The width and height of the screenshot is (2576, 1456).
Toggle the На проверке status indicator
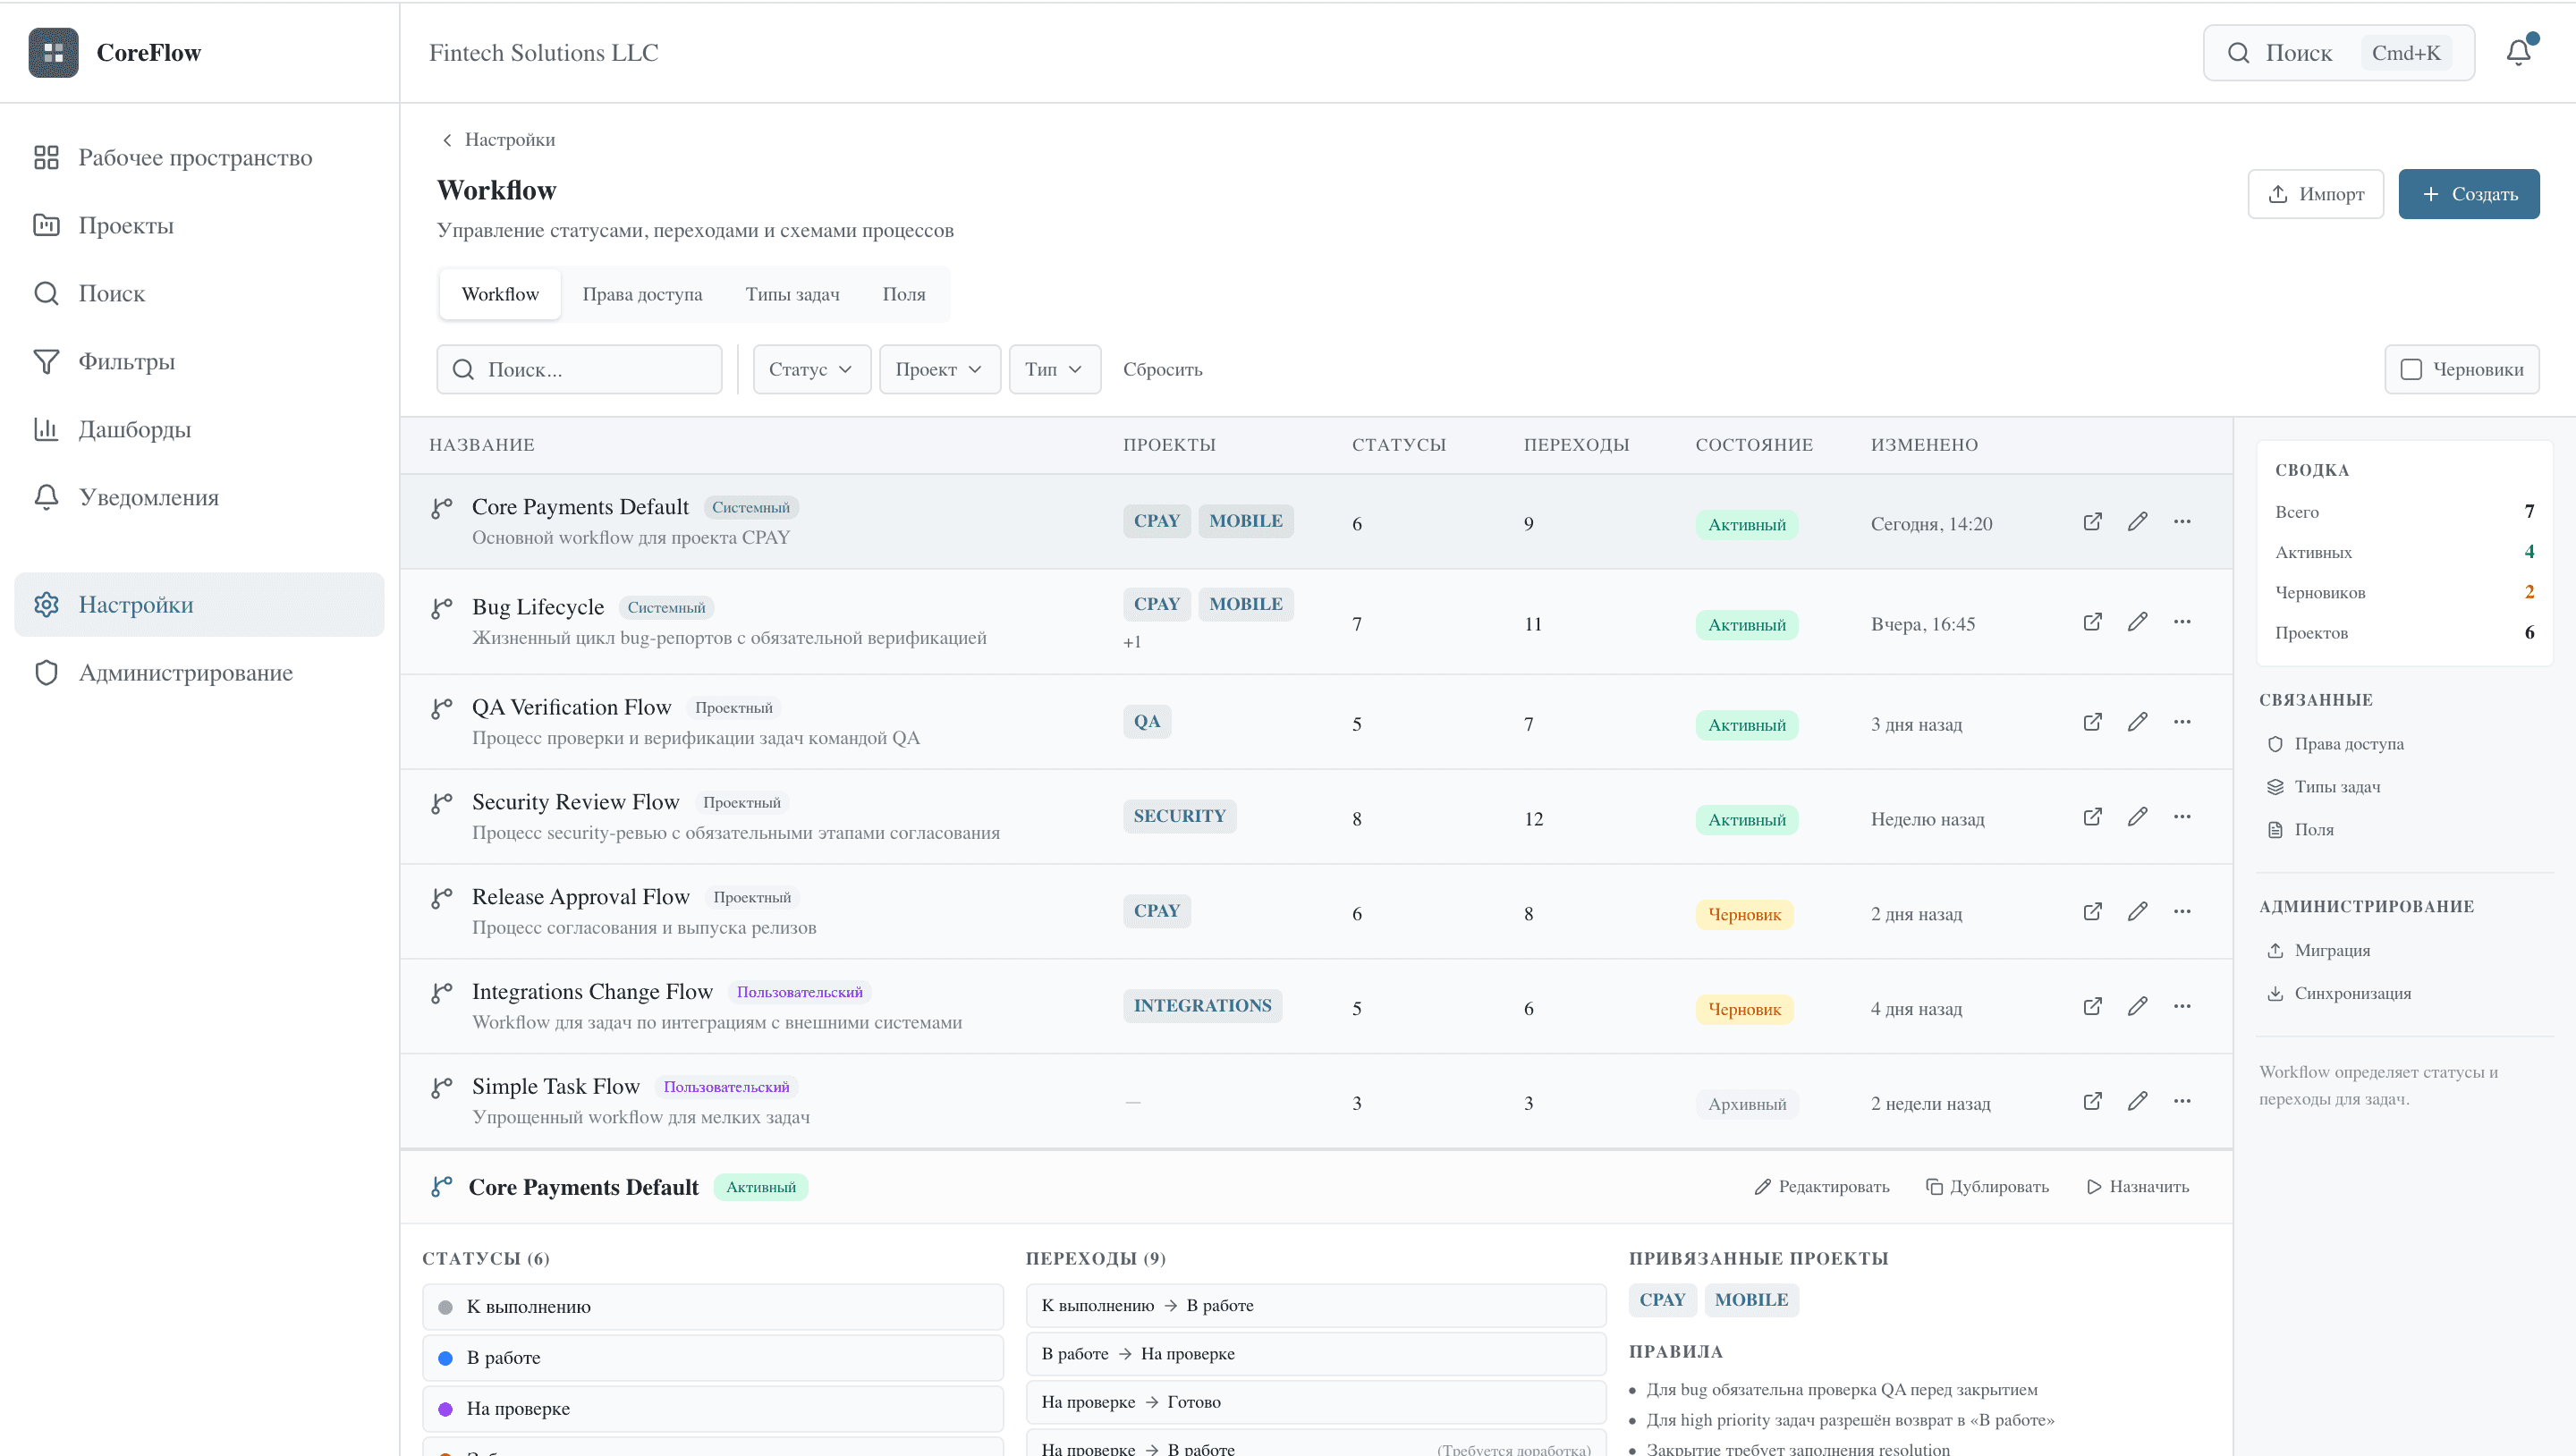point(446,1408)
